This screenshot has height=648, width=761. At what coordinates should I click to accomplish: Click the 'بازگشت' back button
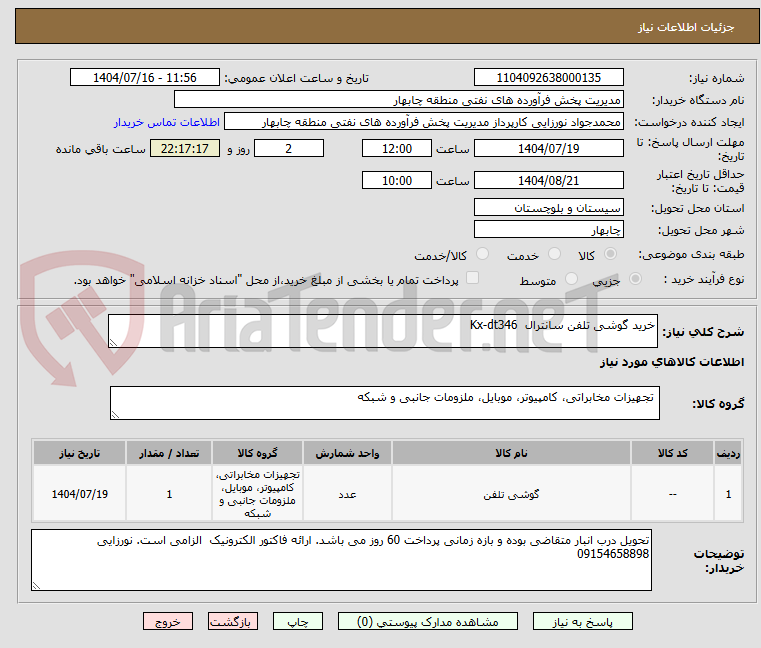pos(232,622)
